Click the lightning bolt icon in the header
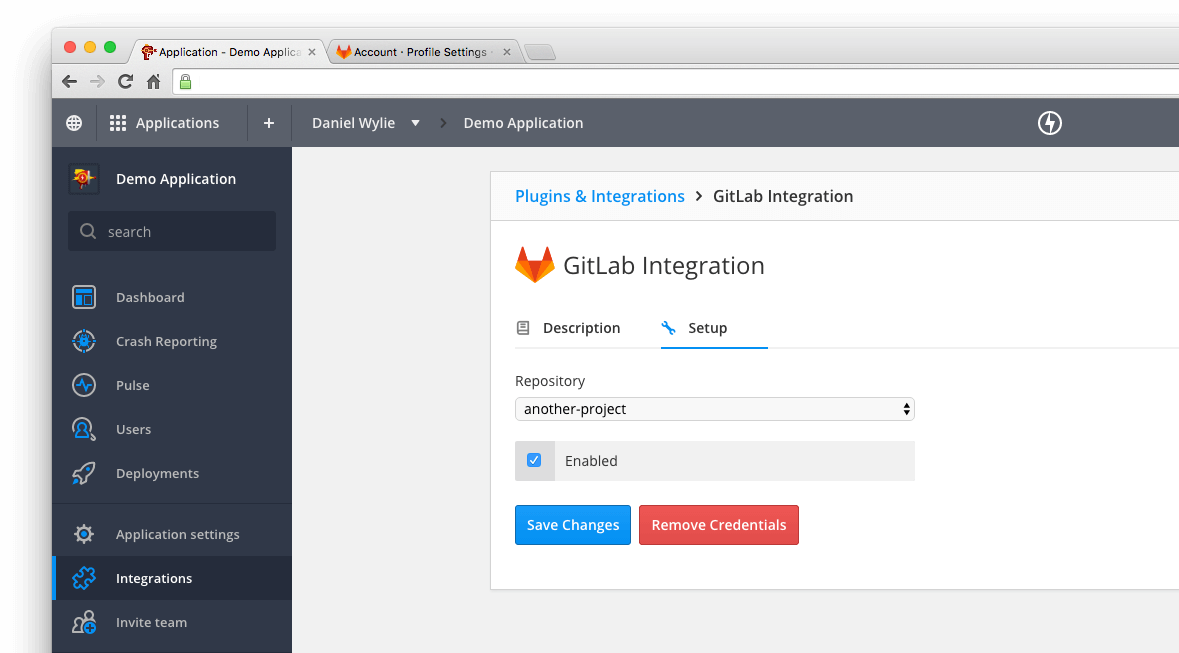Screen dimensions: 1179x653 coord(1049,122)
